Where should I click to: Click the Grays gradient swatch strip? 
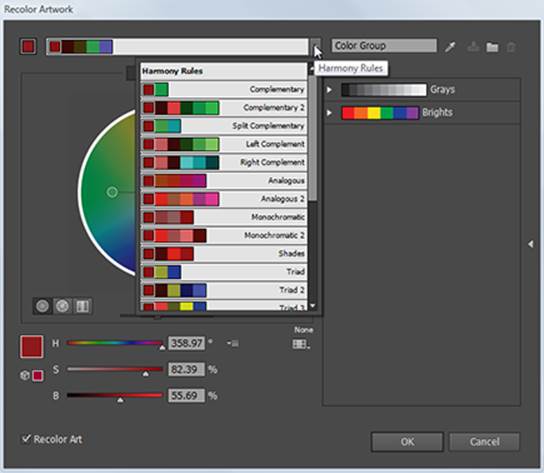click(384, 90)
